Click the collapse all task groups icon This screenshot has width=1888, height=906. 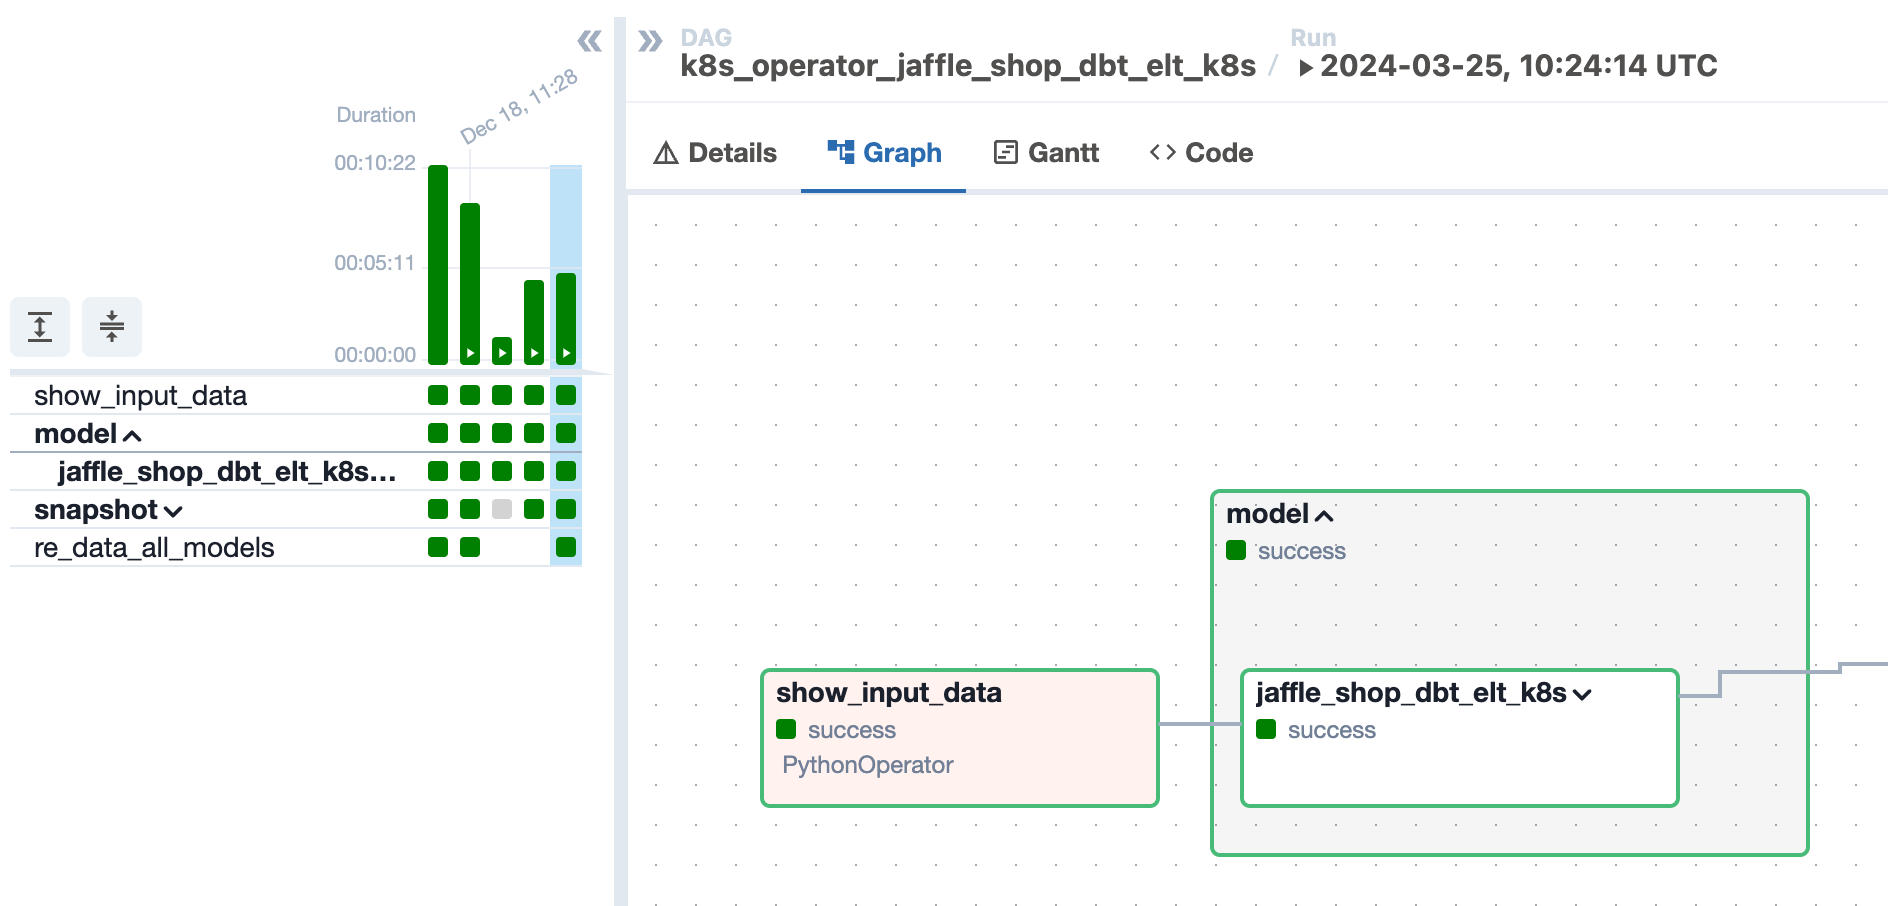tap(112, 327)
